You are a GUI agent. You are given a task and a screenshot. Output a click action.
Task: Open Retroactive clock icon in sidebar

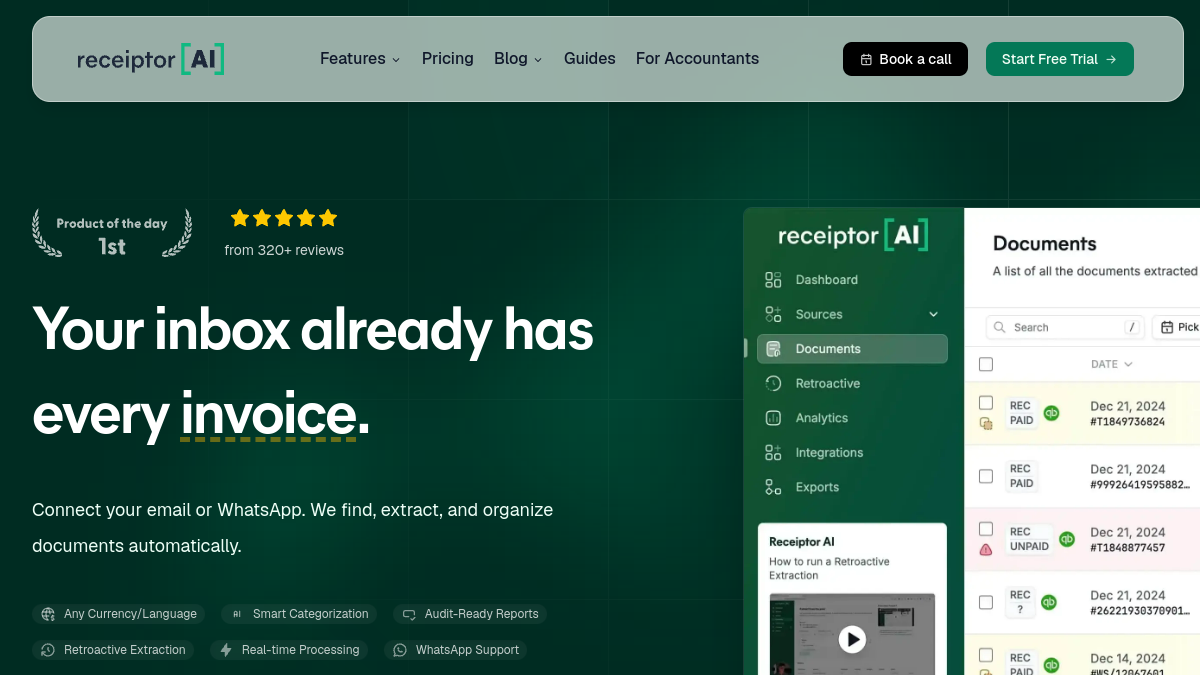tap(773, 383)
